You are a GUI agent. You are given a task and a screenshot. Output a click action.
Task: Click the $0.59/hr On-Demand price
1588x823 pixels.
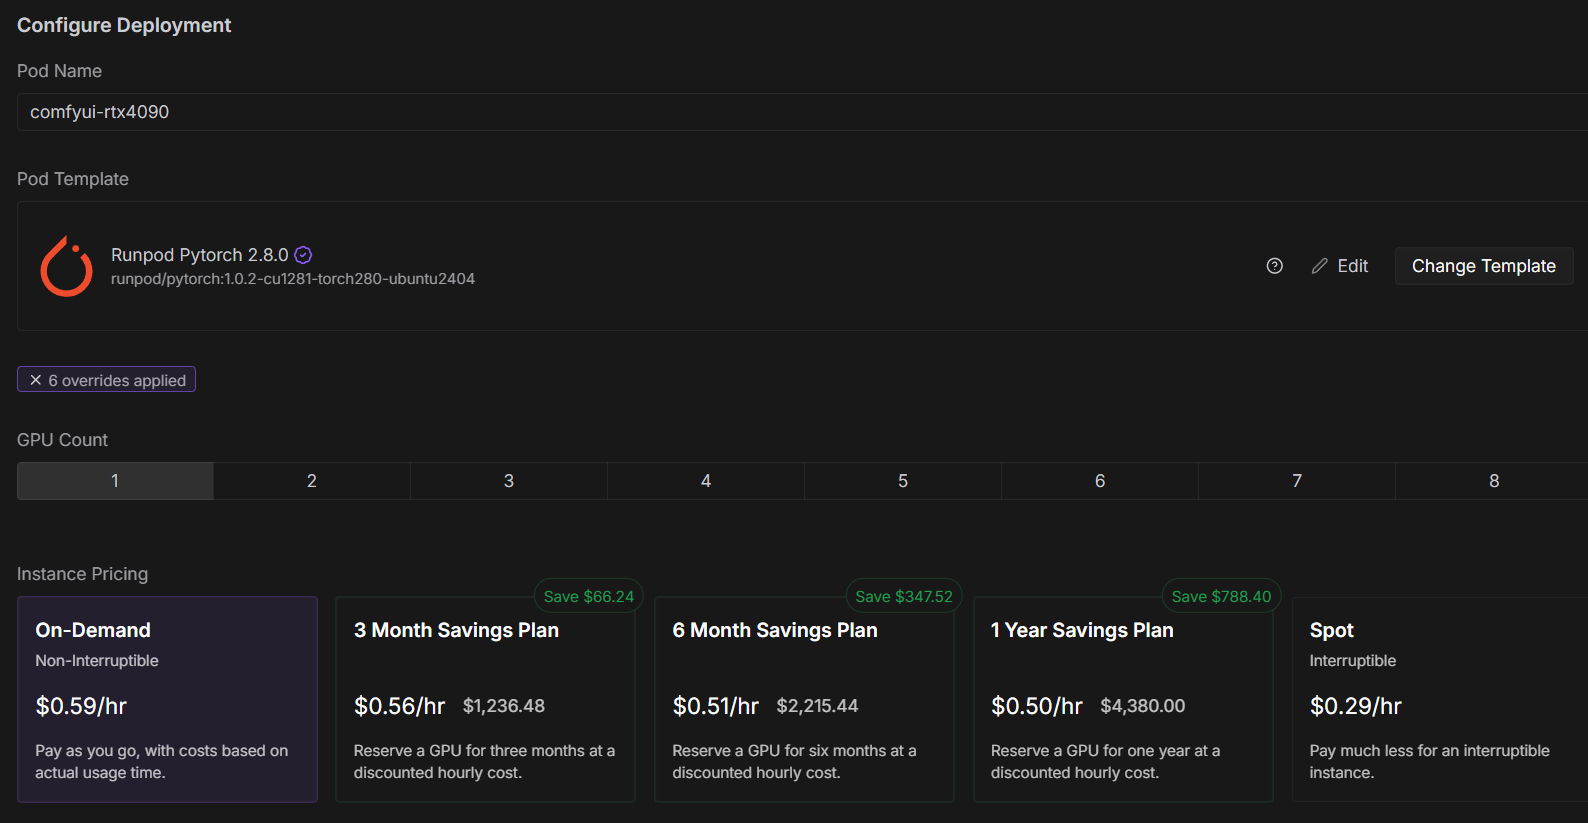[x=81, y=706]
